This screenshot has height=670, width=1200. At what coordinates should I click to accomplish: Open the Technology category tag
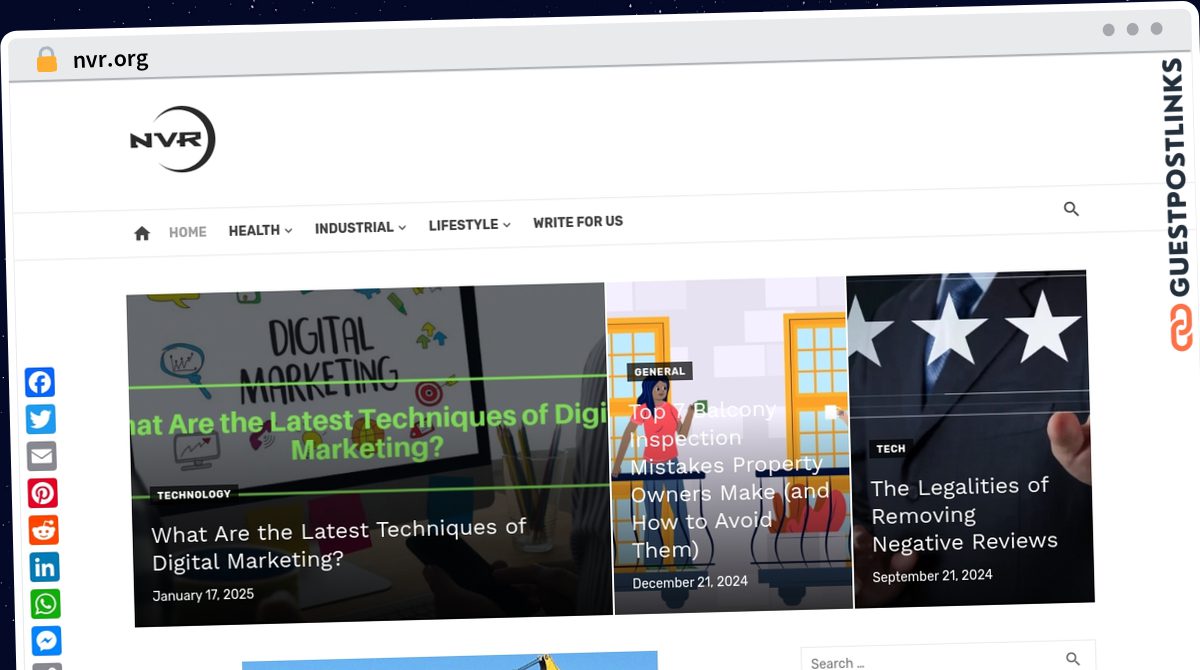point(194,494)
